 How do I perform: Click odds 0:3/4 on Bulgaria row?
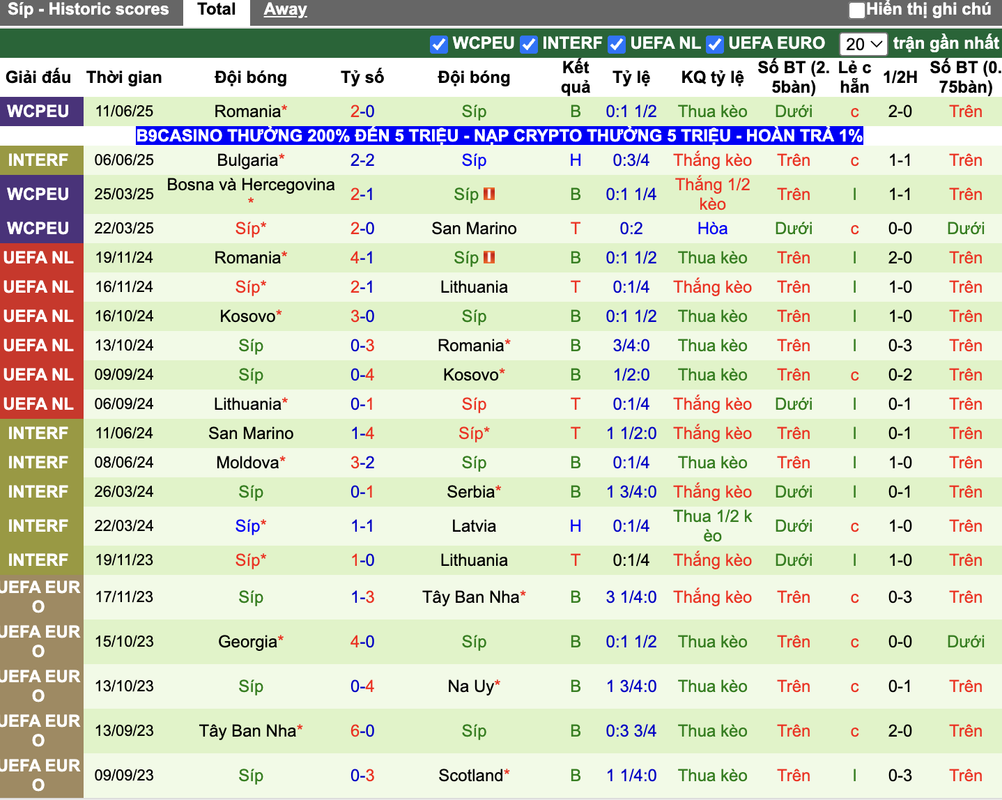[x=631, y=160]
